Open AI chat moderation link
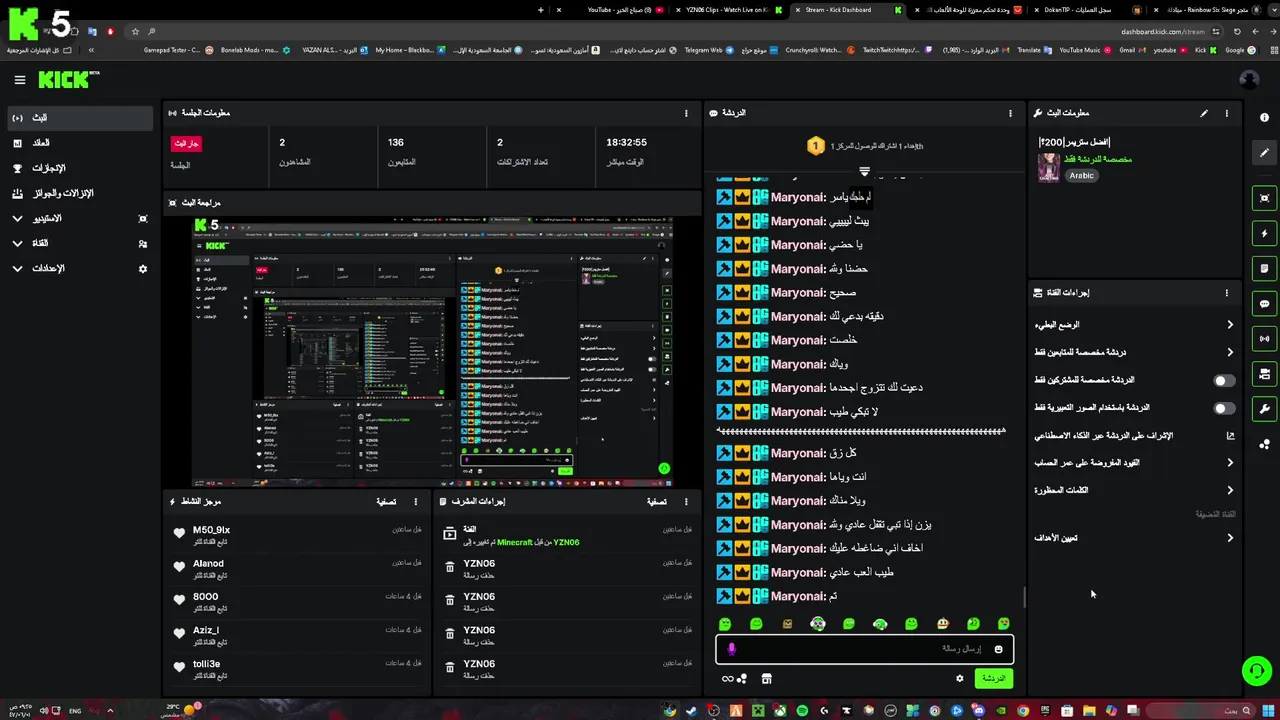 coord(1135,435)
